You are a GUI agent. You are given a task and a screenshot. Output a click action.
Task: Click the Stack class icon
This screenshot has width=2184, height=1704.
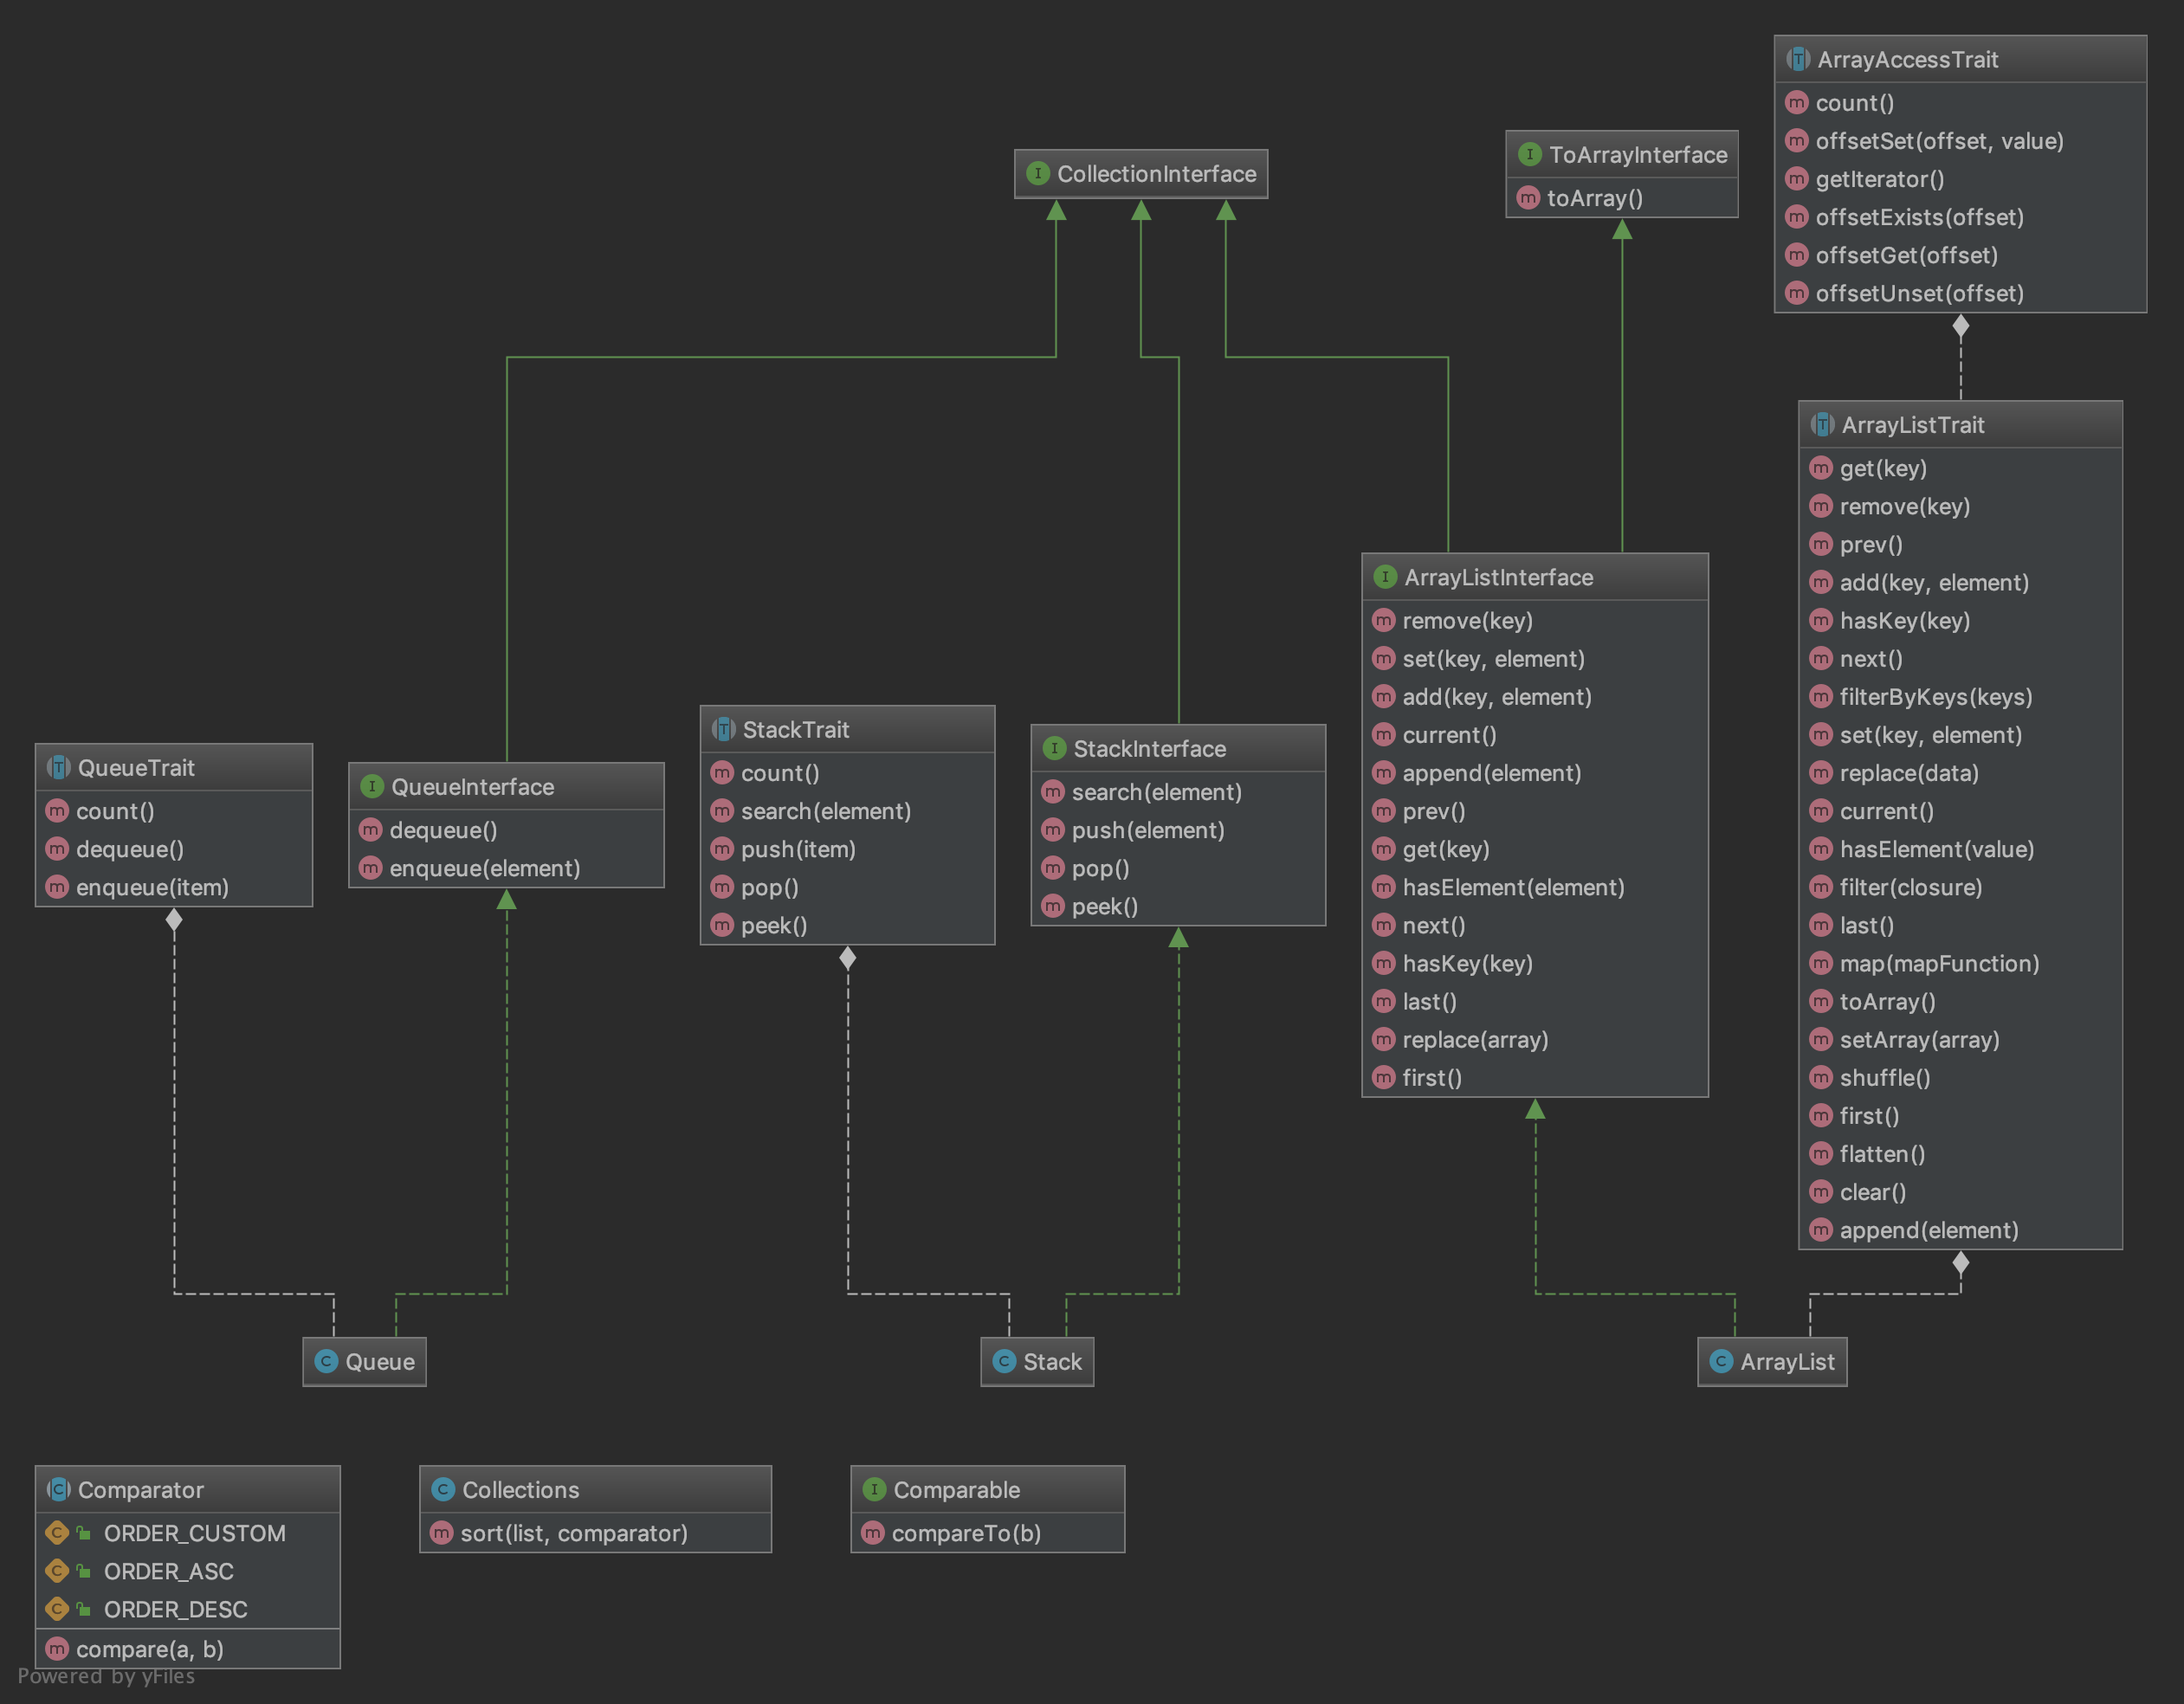click(x=1004, y=1361)
